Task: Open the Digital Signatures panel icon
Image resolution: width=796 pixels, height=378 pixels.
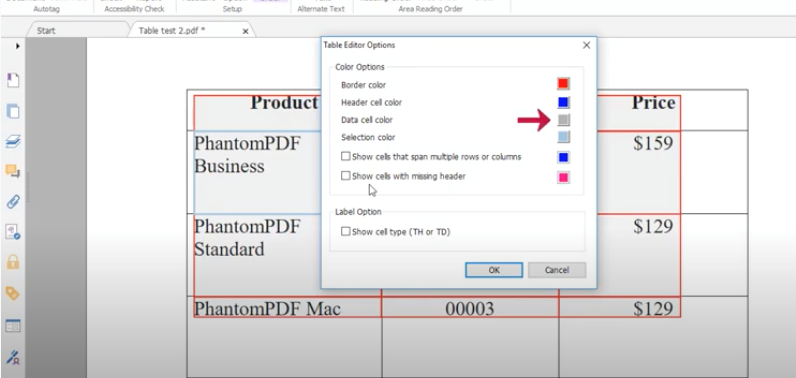Action: tap(13, 232)
